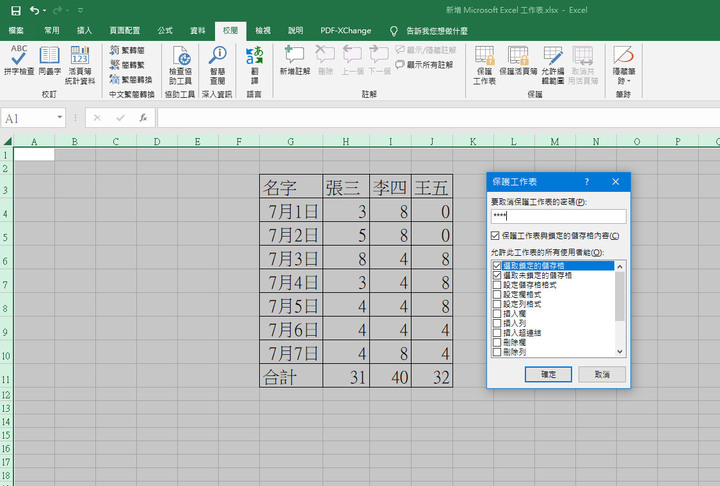
Task: Click 顯示/隱藏註解 in ribbon
Action: 426,50
